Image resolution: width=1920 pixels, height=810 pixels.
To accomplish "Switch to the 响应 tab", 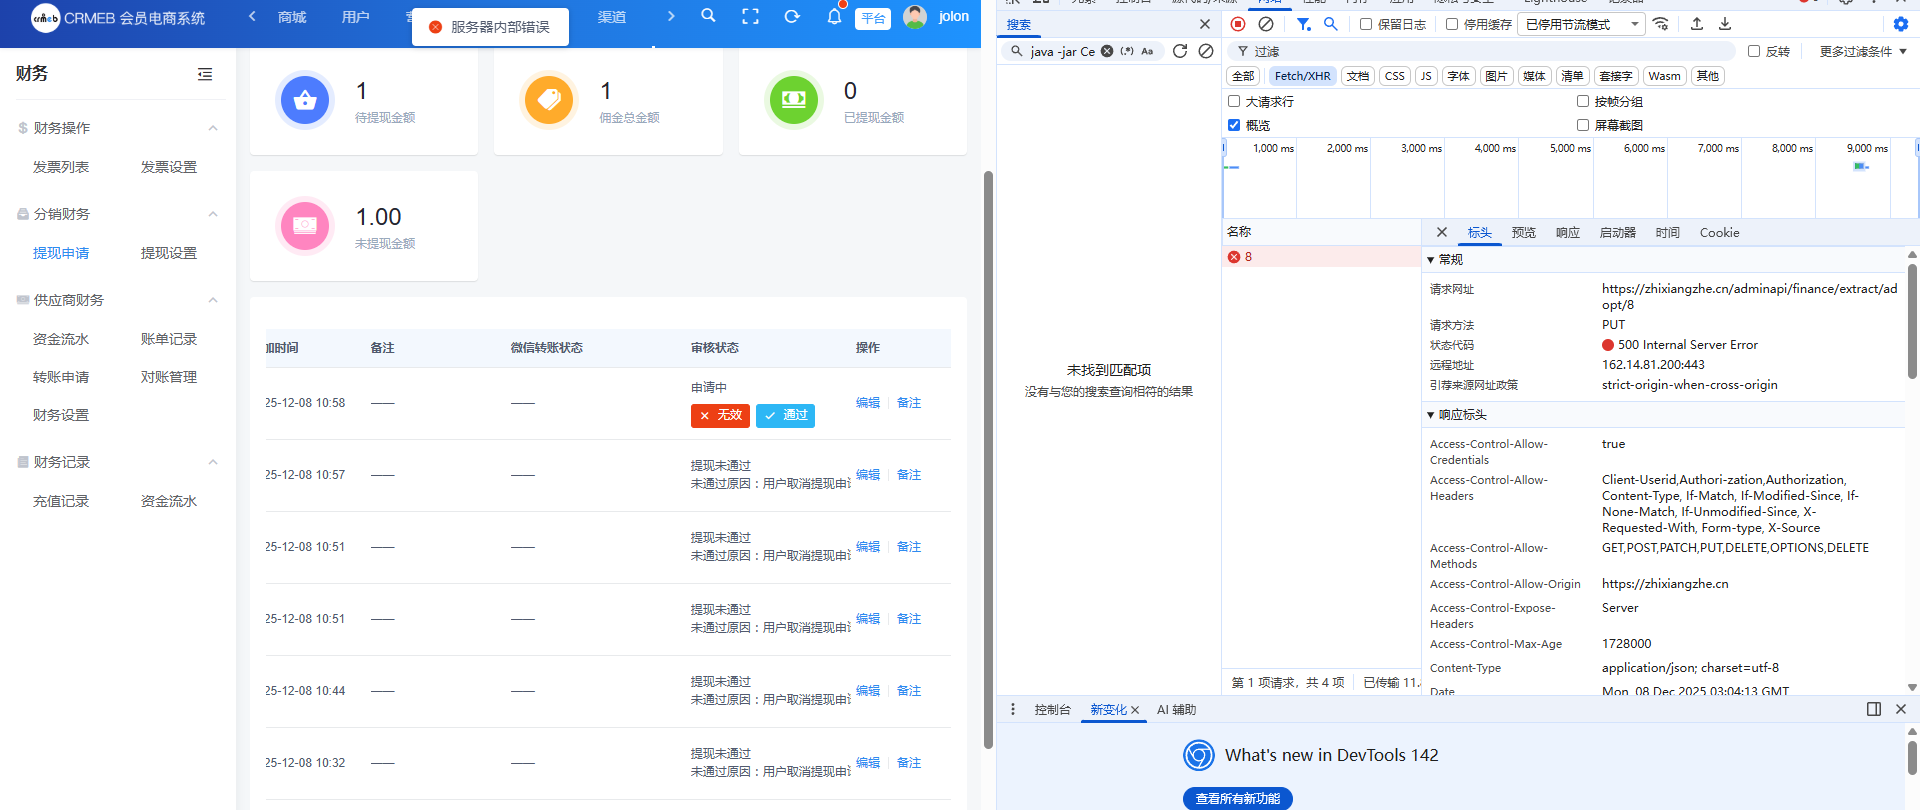I will click(1567, 233).
